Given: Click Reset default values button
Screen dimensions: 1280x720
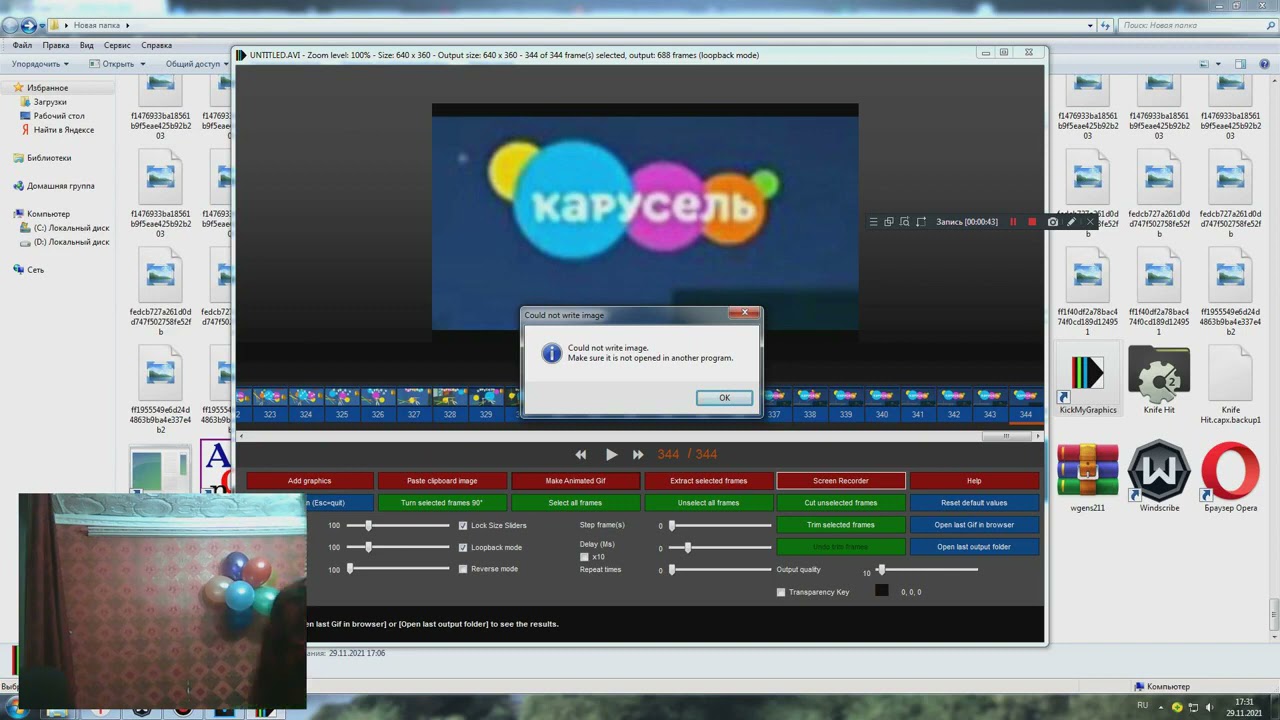Looking at the screenshot, I should (974, 503).
